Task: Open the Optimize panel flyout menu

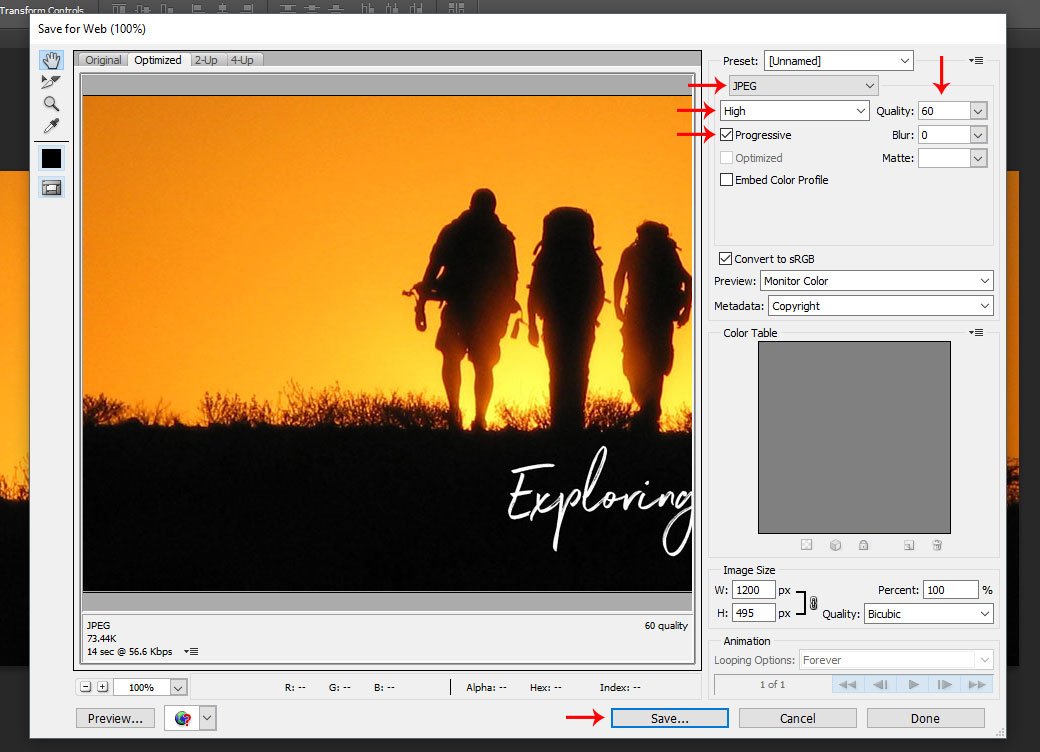Action: pos(976,60)
